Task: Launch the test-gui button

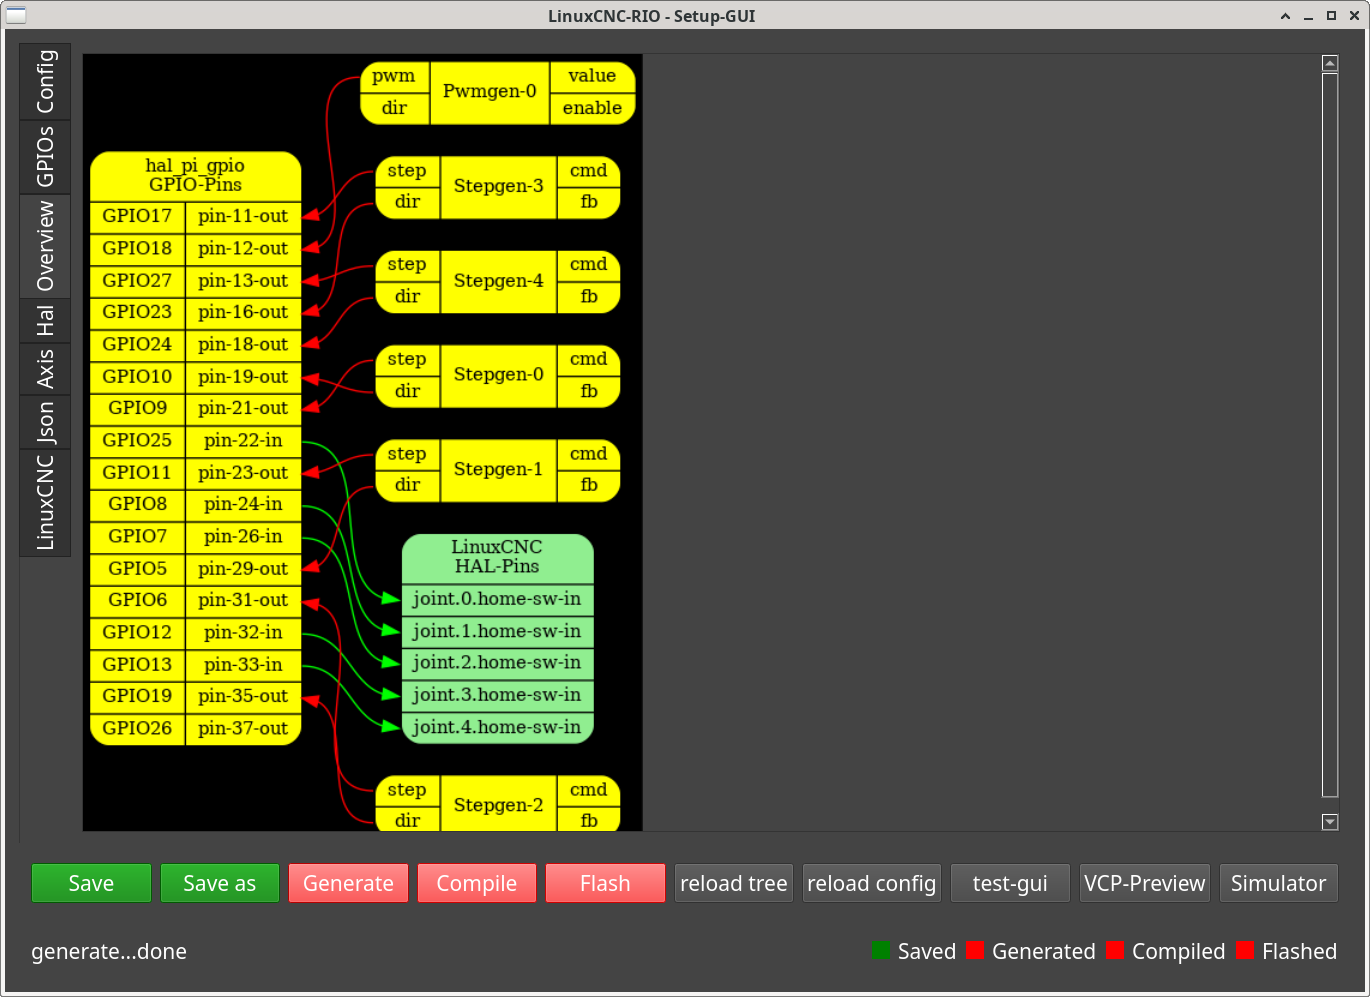Action: click(1010, 883)
